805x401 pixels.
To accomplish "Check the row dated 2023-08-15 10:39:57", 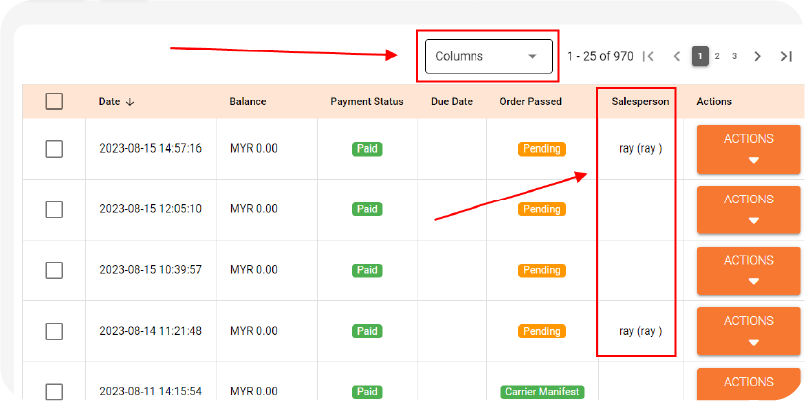I will 54,270.
